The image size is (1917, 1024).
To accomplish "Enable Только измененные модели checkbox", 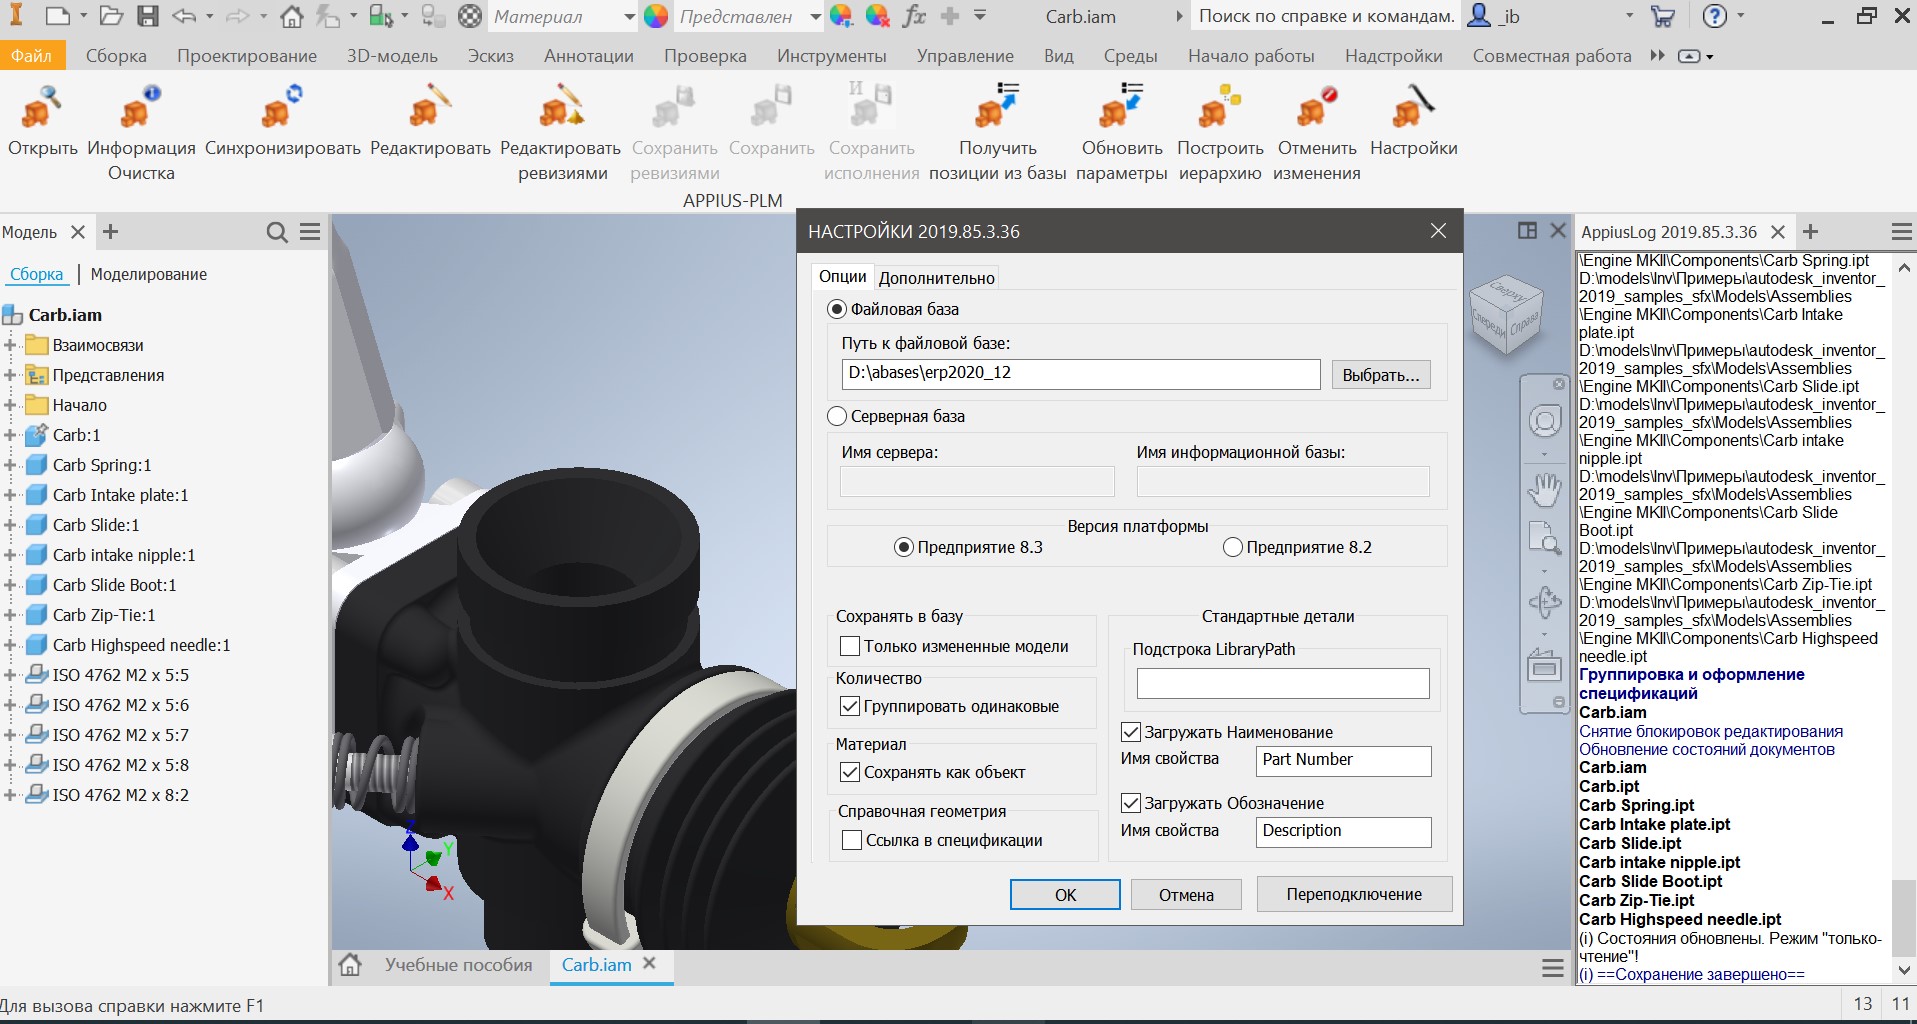I will 849,645.
